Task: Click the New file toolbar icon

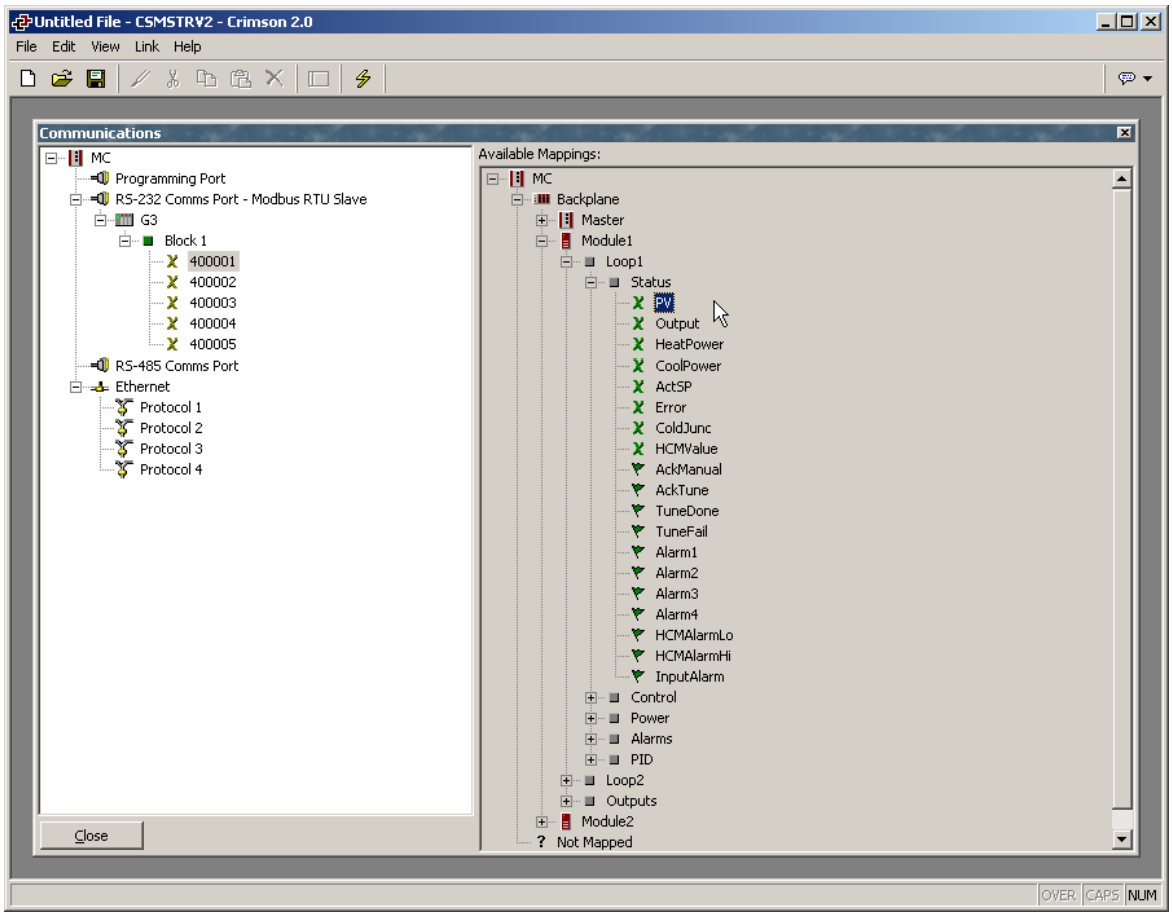Action: pos(28,78)
